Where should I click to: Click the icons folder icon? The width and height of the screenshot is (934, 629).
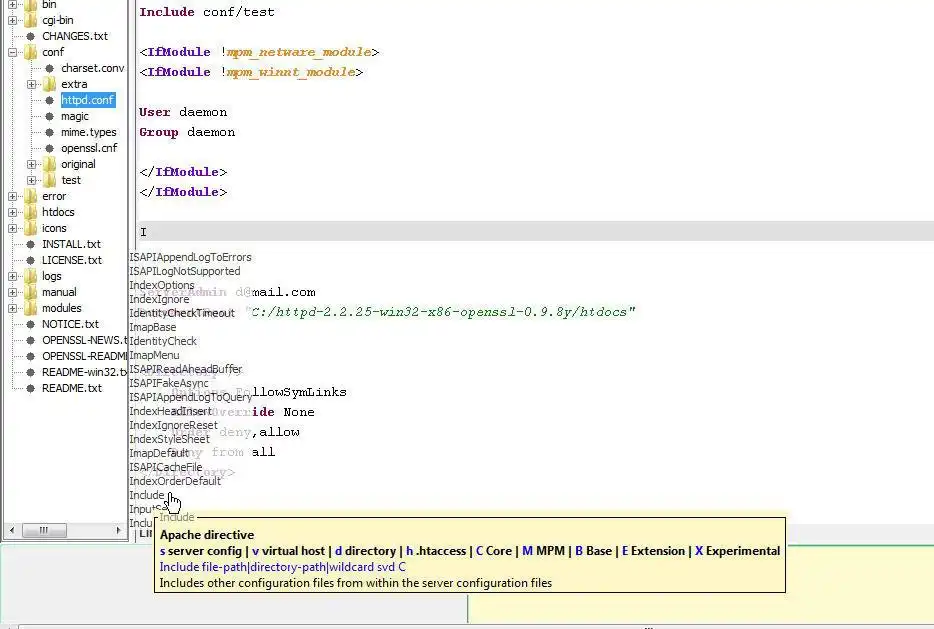pyautogui.click(x=30, y=228)
